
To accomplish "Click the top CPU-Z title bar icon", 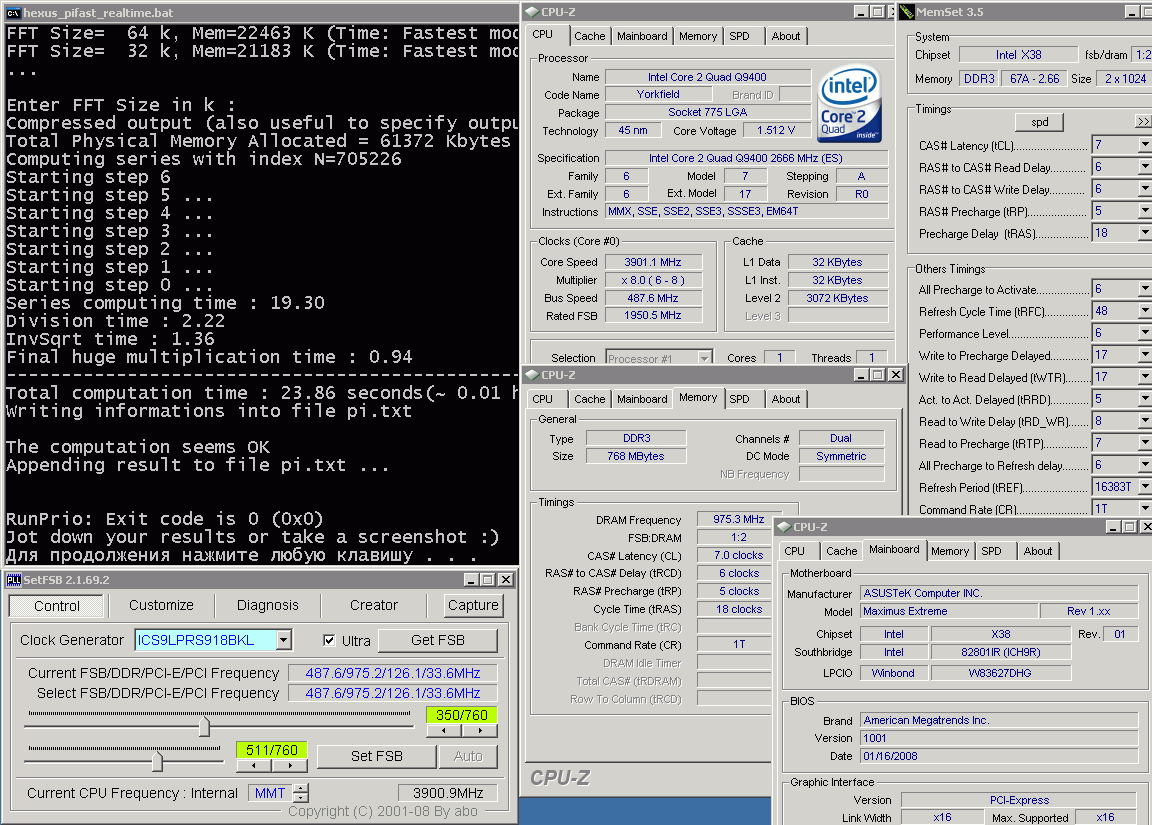I will point(532,12).
